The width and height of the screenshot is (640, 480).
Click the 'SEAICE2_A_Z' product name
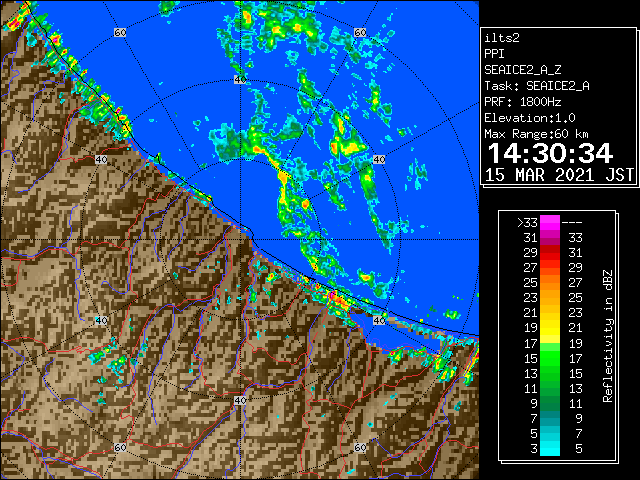[x=523, y=70]
